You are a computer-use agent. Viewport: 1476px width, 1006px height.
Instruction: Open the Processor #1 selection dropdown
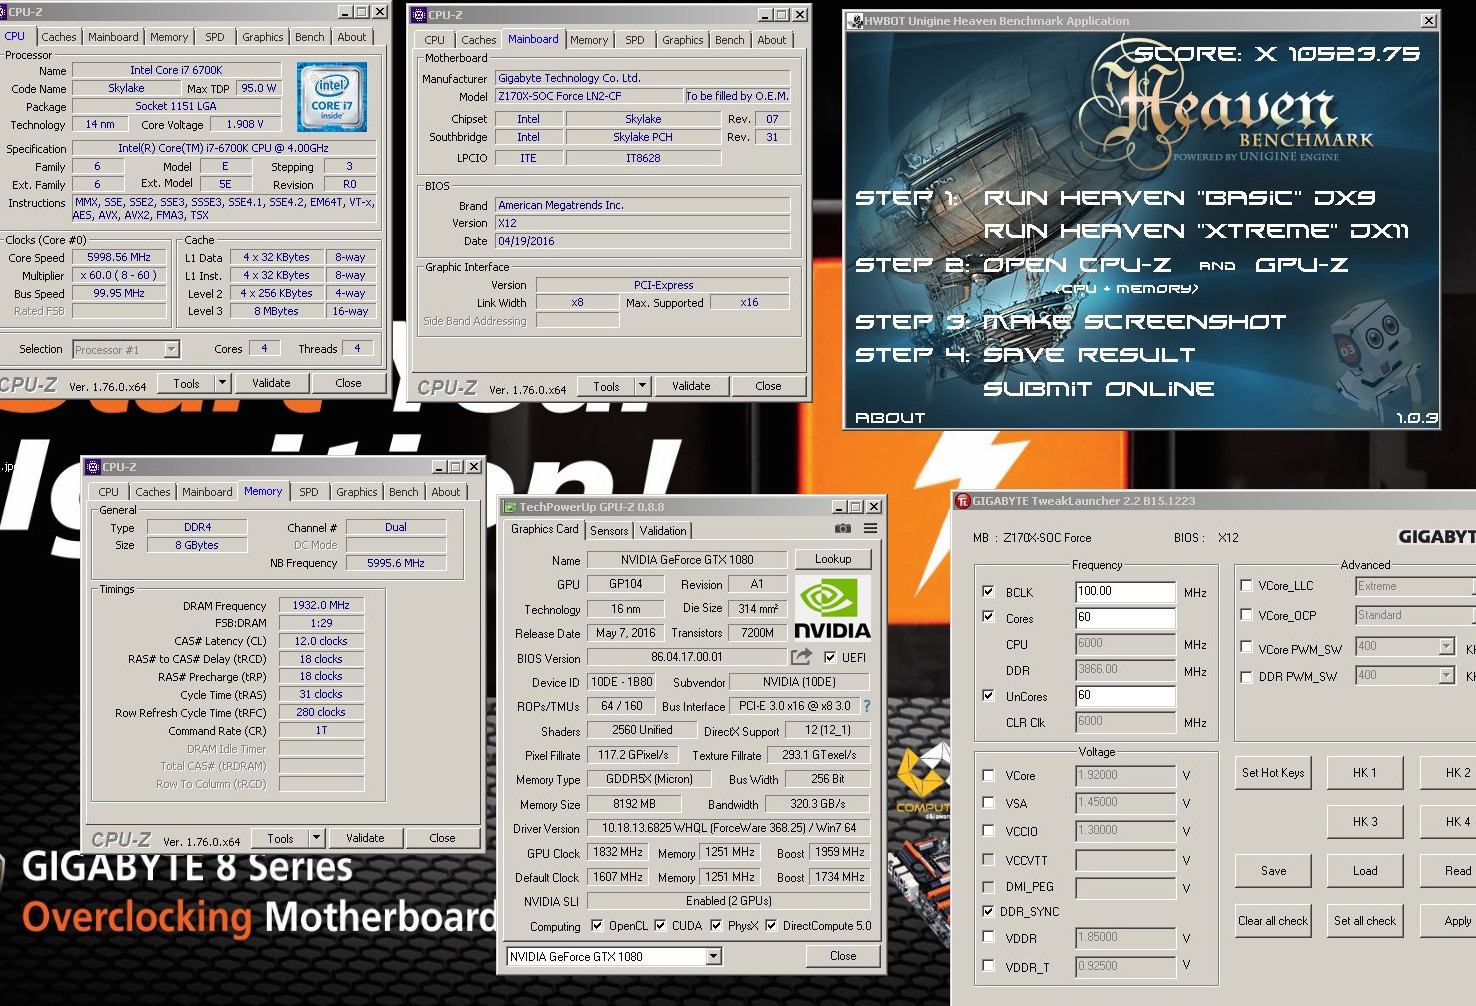(x=171, y=349)
